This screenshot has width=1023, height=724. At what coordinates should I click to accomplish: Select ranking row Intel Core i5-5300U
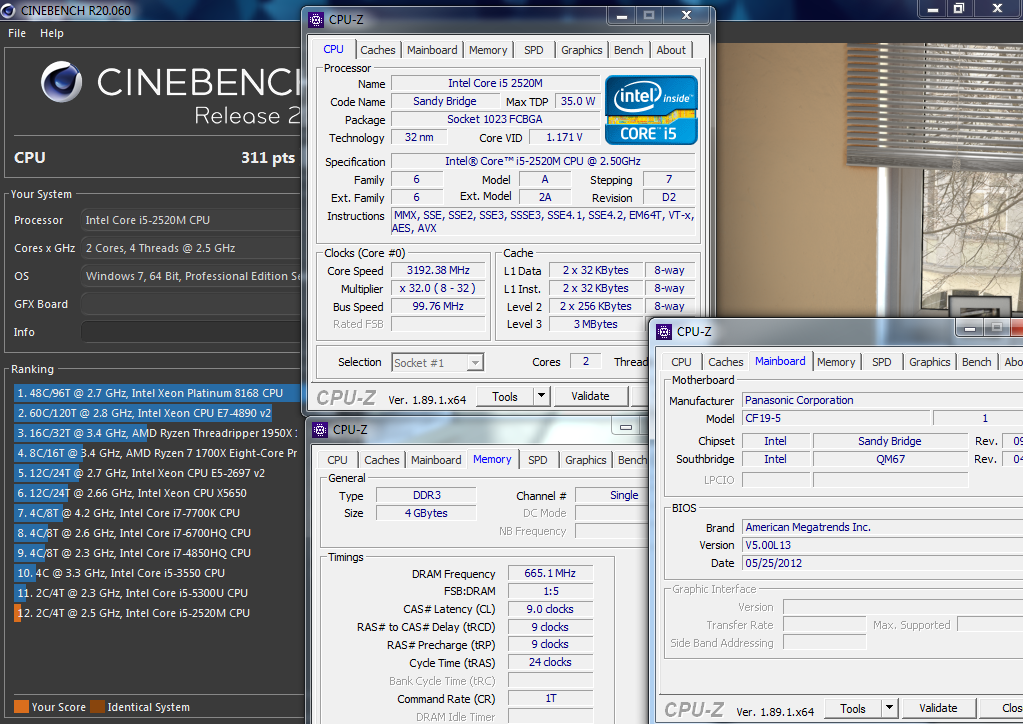coord(157,594)
